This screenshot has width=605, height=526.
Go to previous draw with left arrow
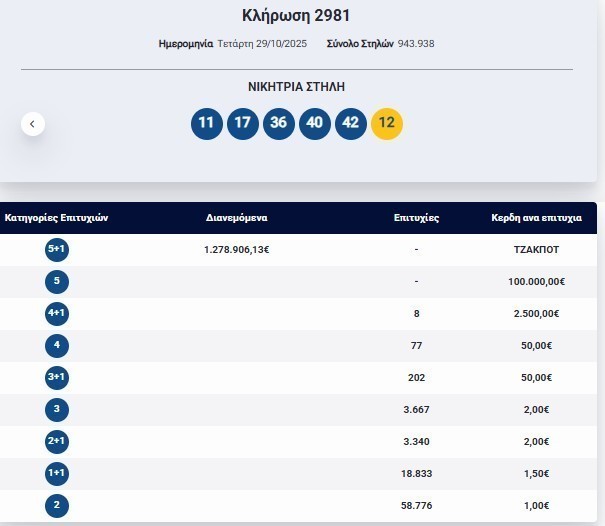click(33, 124)
